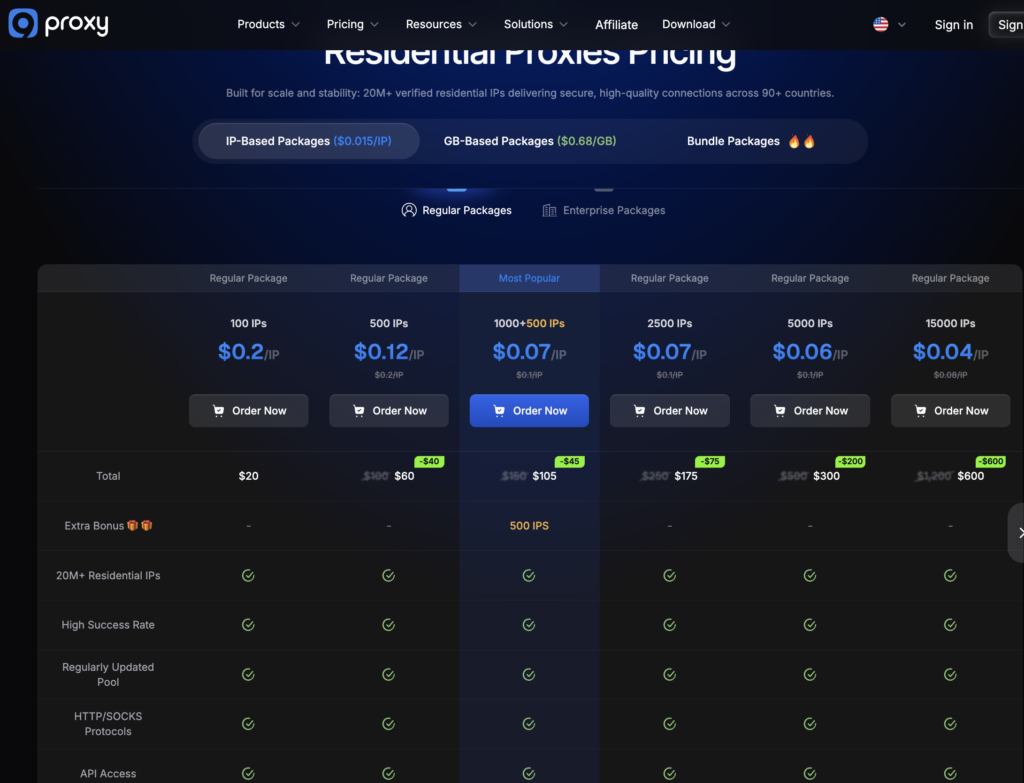Click the Most Popular column header

529,278
